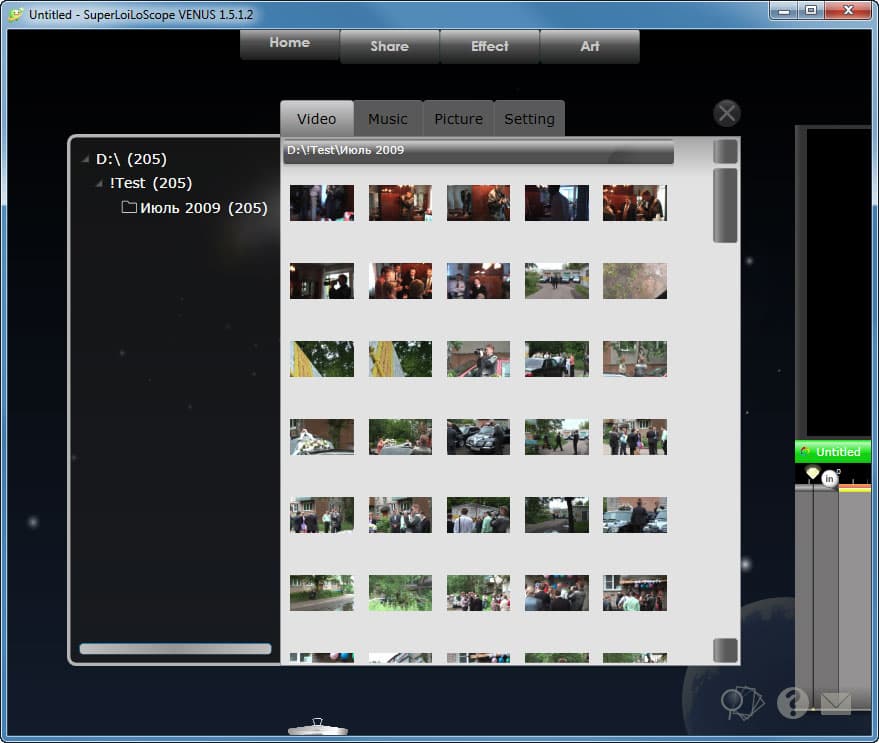Open the magnifier and photos icon

(742, 703)
